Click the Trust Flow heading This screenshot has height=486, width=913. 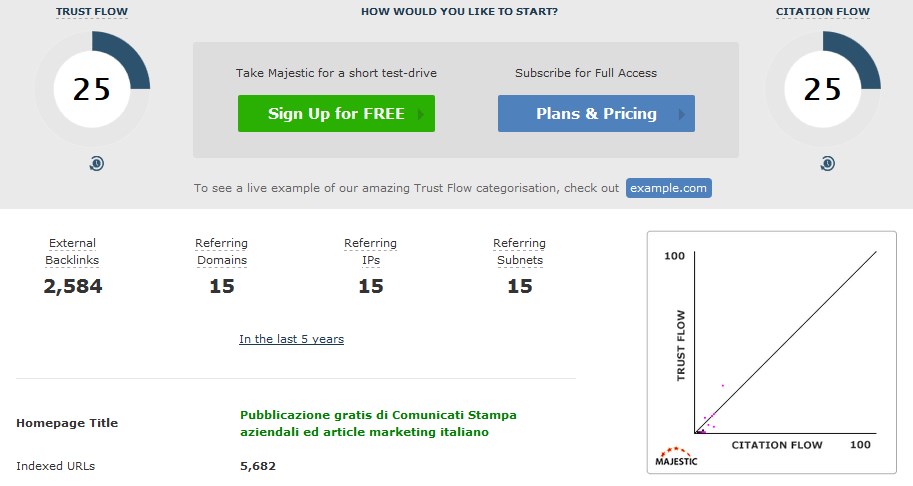click(92, 12)
